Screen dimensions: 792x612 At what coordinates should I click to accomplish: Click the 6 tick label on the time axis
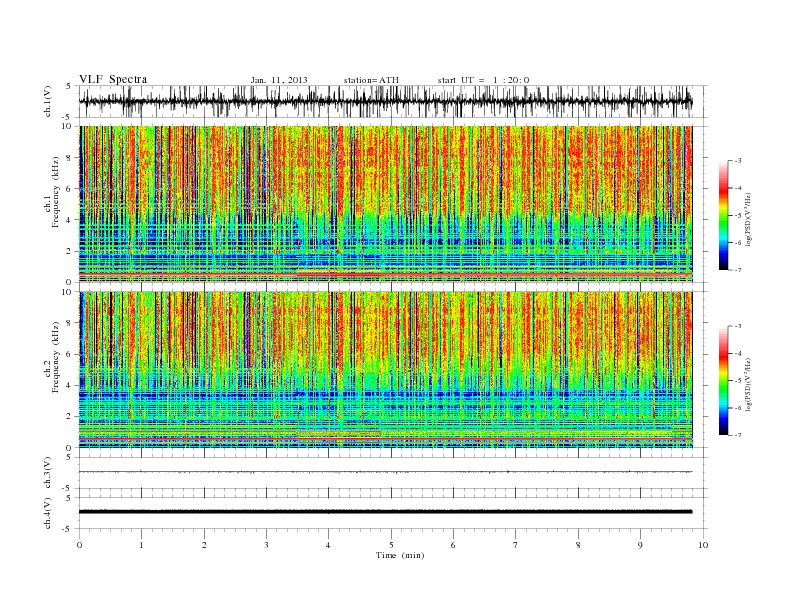[454, 545]
